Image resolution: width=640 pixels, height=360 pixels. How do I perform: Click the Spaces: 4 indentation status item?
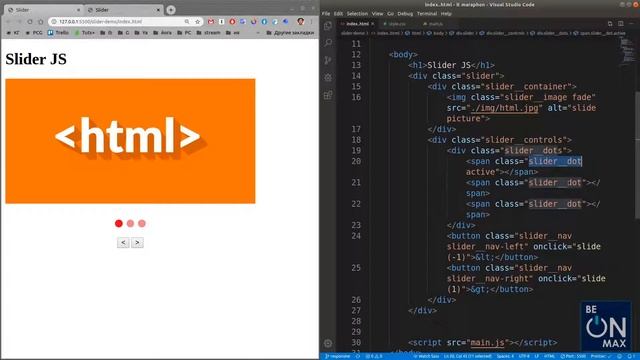click(x=505, y=356)
